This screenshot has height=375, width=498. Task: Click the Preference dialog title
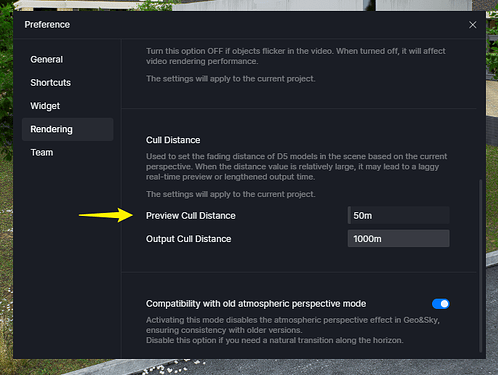pyautogui.click(x=47, y=25)
